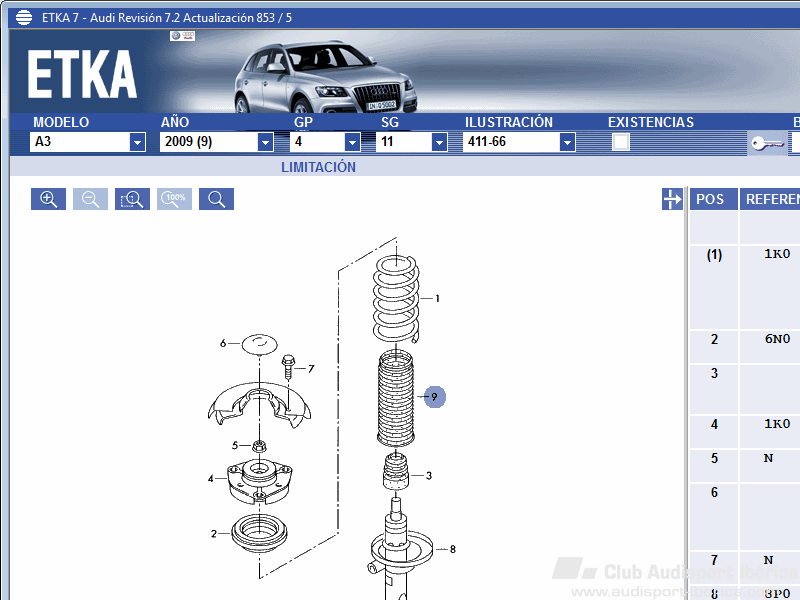
Task: Open the ILUSTRACIÓN dropdown arrow
Action: point(567,142)
